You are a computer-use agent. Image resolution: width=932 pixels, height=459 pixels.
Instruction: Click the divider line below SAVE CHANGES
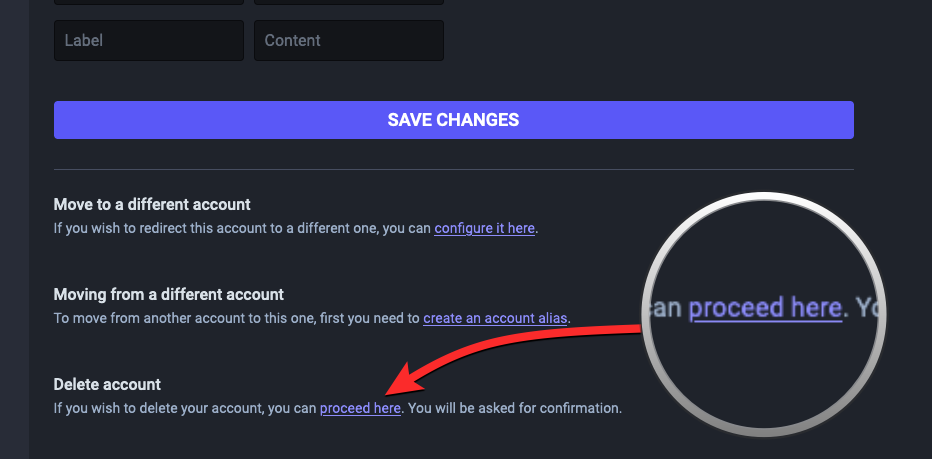pos(453,170)
